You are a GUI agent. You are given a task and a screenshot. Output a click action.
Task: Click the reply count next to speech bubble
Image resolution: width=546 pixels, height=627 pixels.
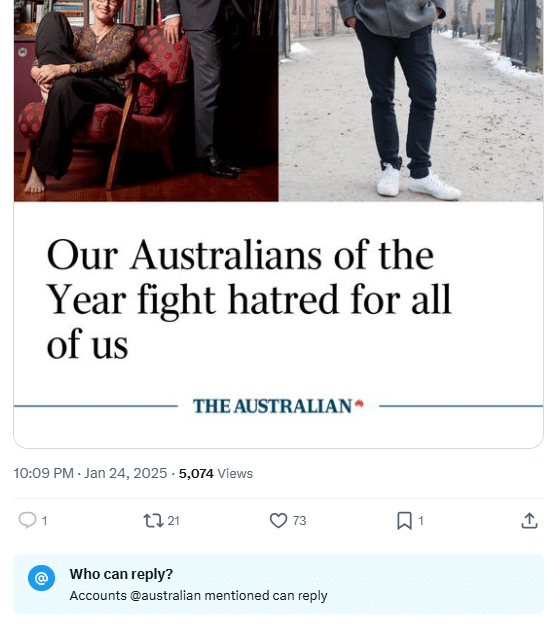(44, 521)
